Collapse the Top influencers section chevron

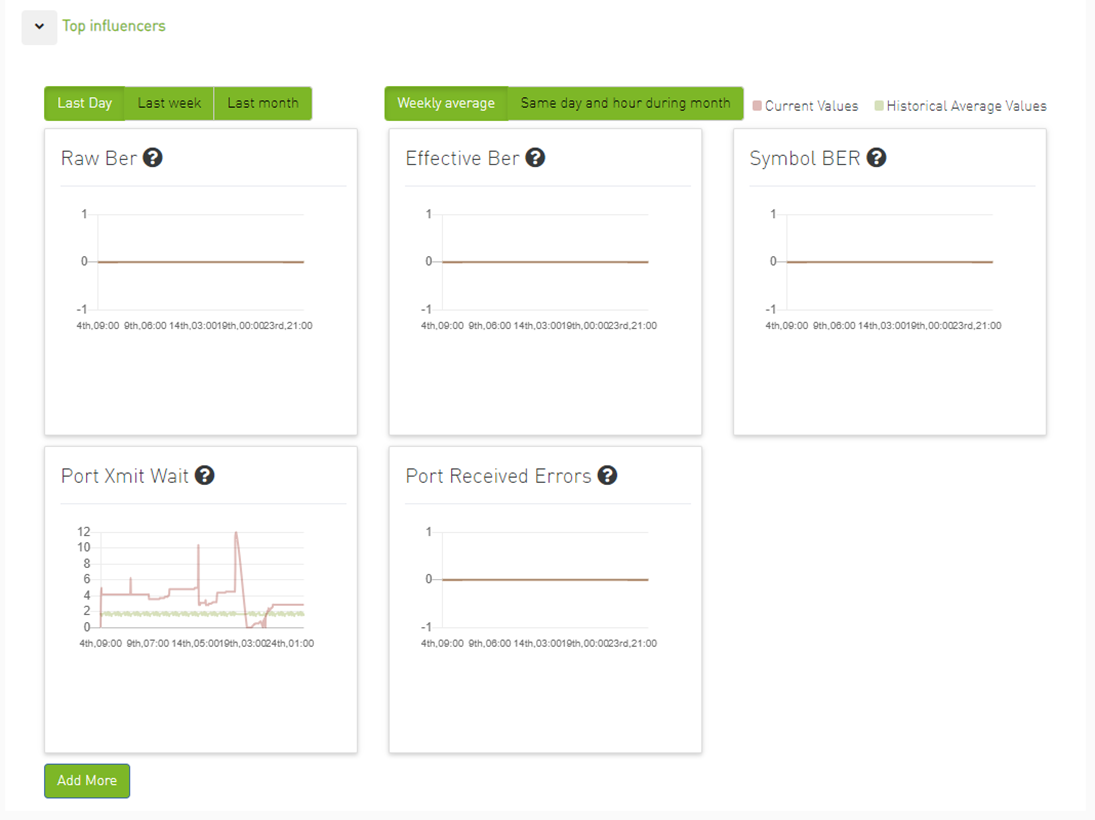39,27
